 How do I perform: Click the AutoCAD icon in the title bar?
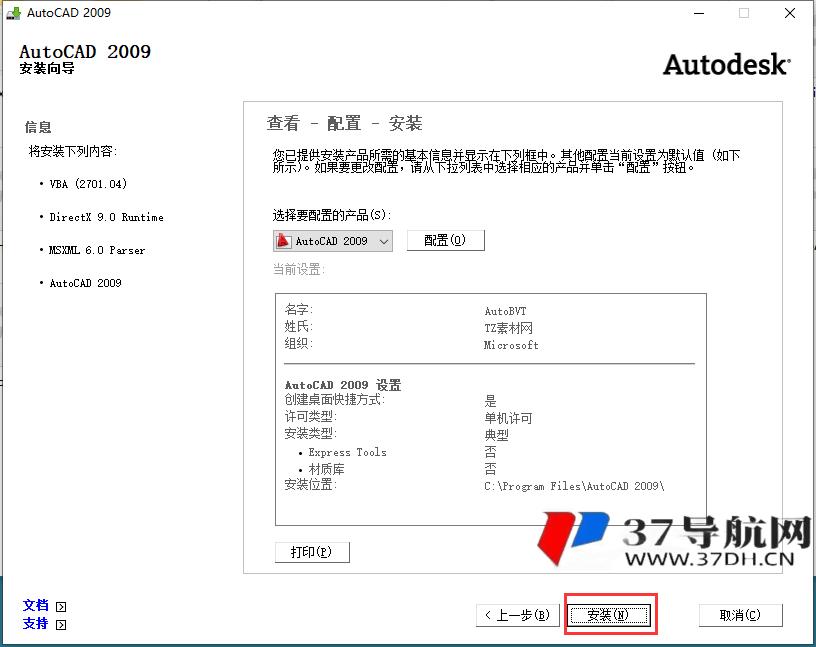pos(13,13)
